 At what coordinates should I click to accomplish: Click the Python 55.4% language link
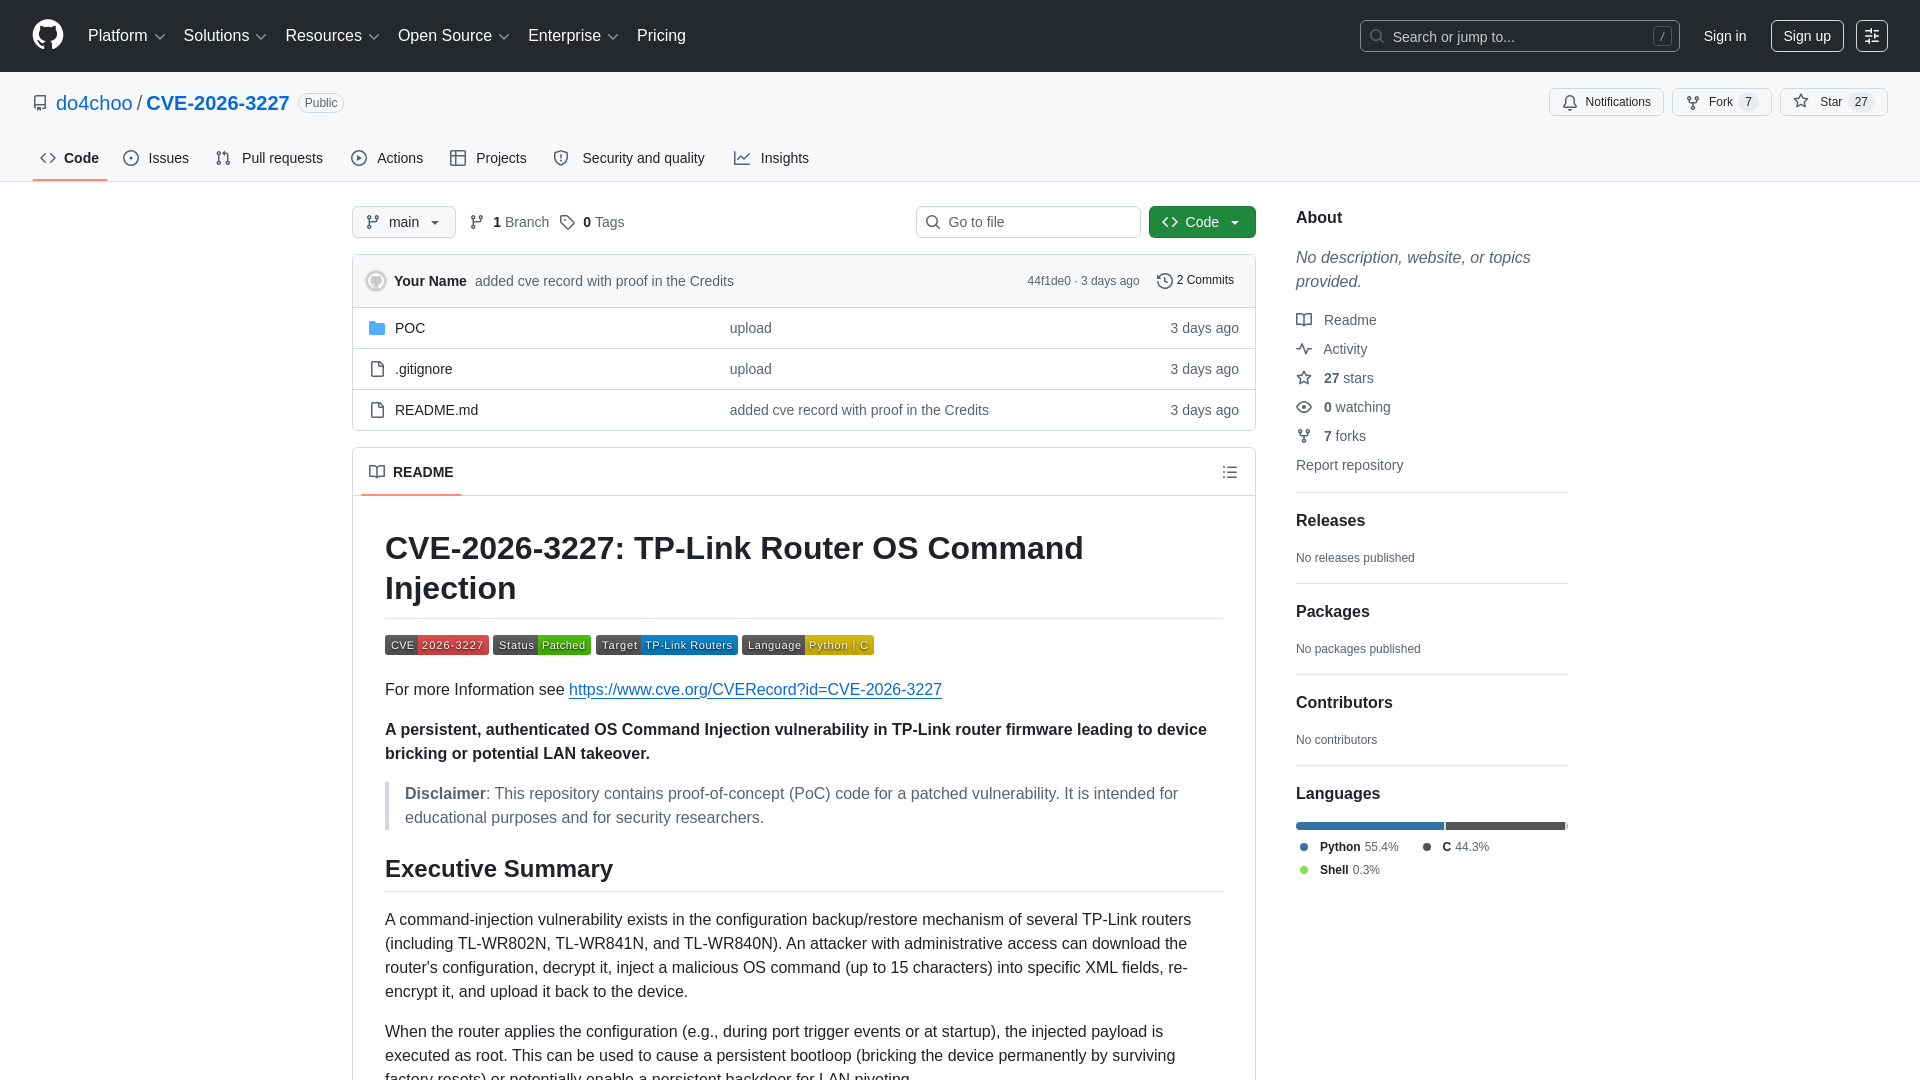[1348, 847]
